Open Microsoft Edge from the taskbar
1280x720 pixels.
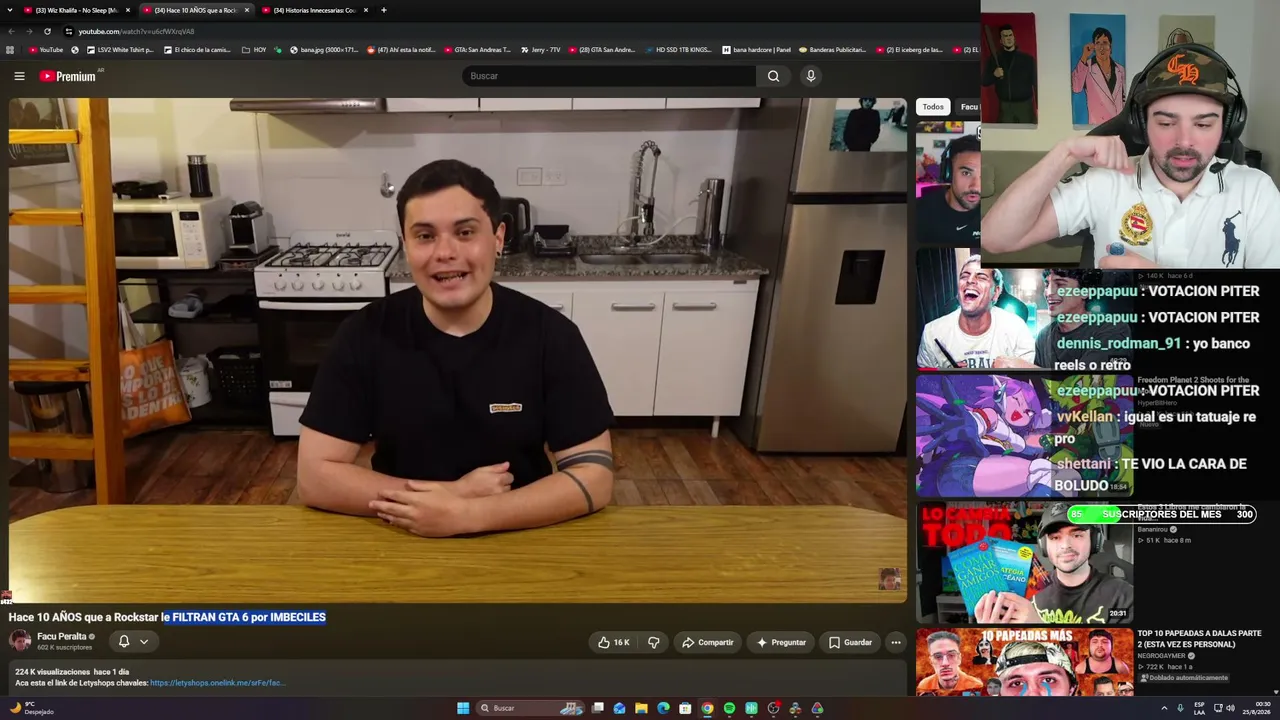[663, 708]
